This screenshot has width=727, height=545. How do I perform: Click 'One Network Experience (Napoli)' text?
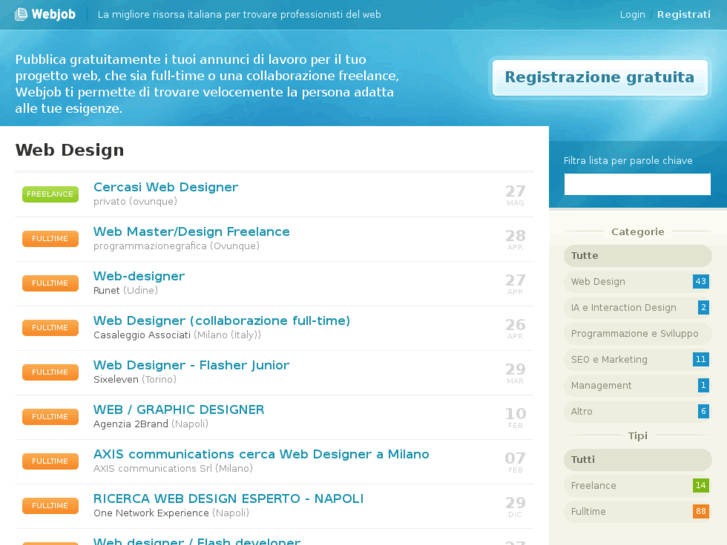coord(171,513)
